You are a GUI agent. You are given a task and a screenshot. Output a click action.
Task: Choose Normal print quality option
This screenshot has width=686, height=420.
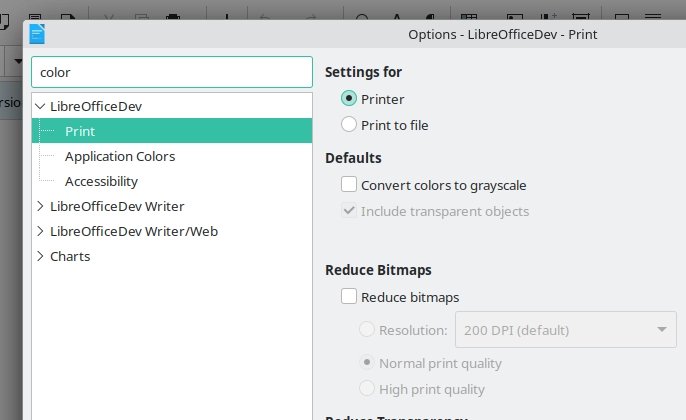pyautogui.click(x=367, y=363)
